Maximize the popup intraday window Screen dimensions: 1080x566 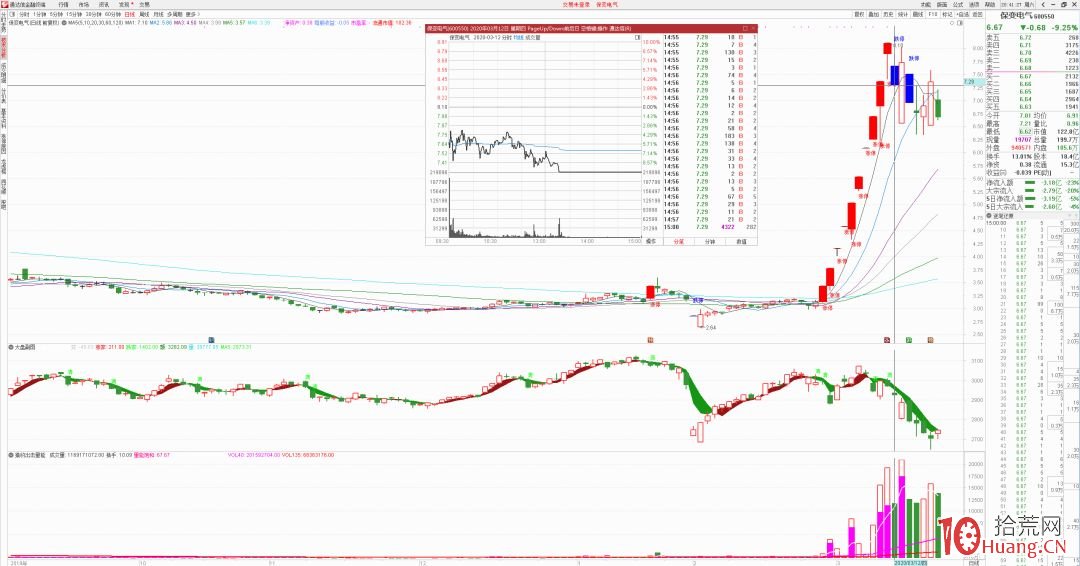(x=745, y=29)
